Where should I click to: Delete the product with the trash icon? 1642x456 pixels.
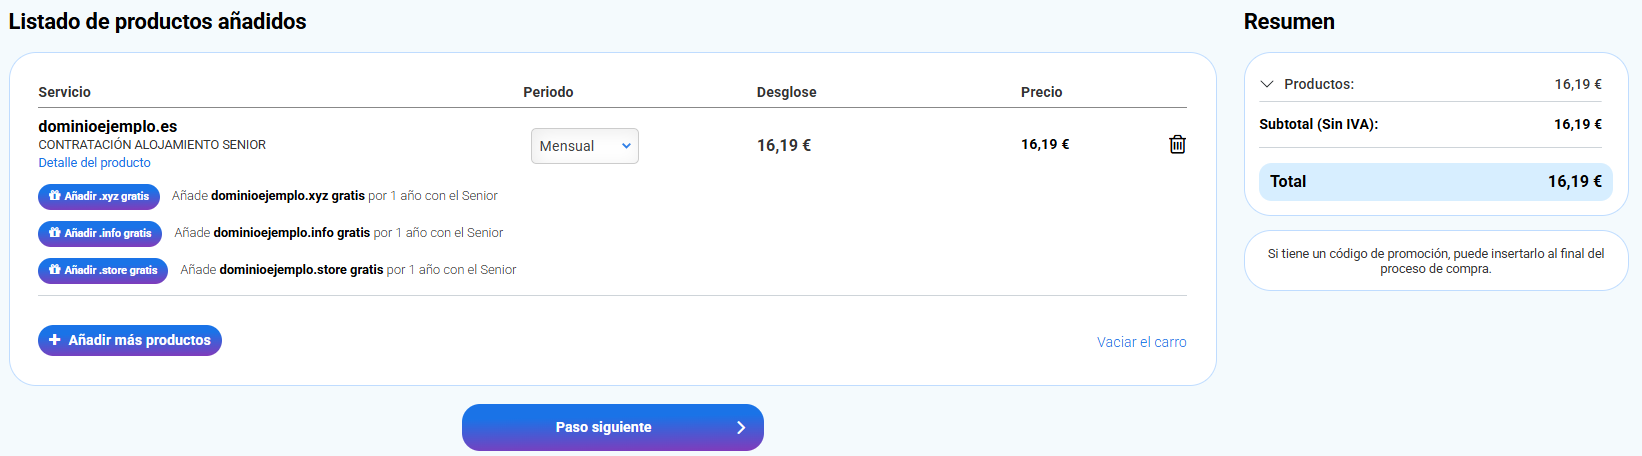tap(1177, 145)
